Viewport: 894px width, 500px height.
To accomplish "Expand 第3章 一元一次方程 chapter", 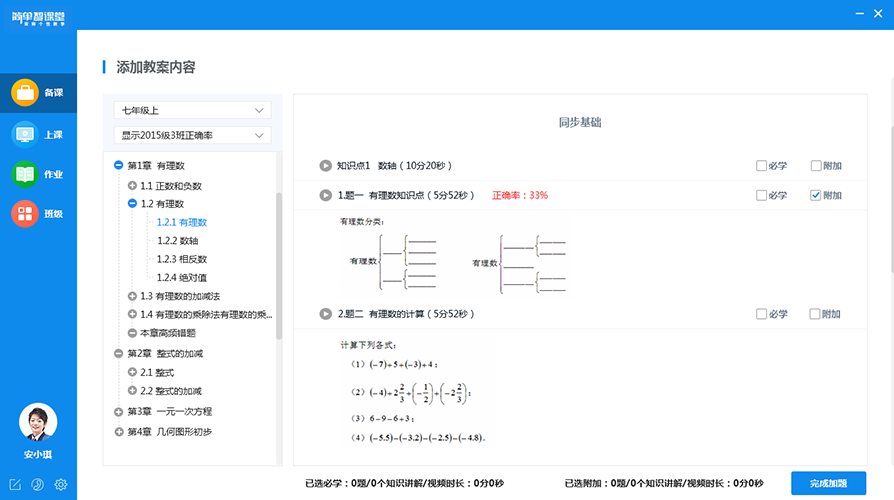I will (x=119, y=412).
